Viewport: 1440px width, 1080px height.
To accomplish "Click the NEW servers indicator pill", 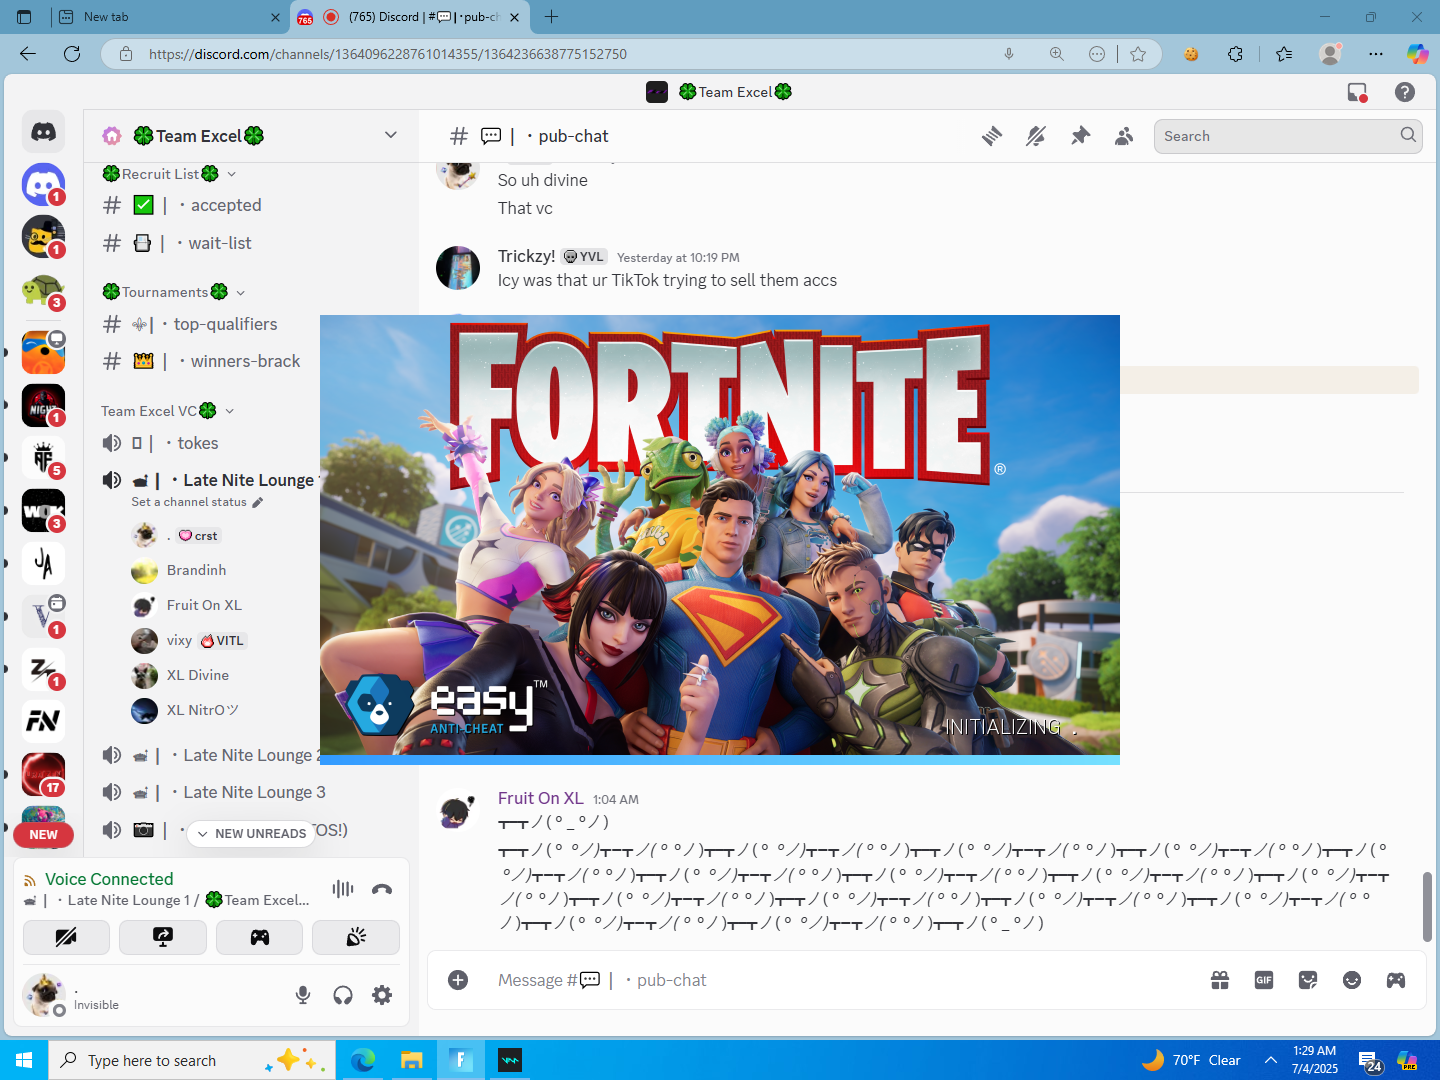I will click(x=43, y=835).
